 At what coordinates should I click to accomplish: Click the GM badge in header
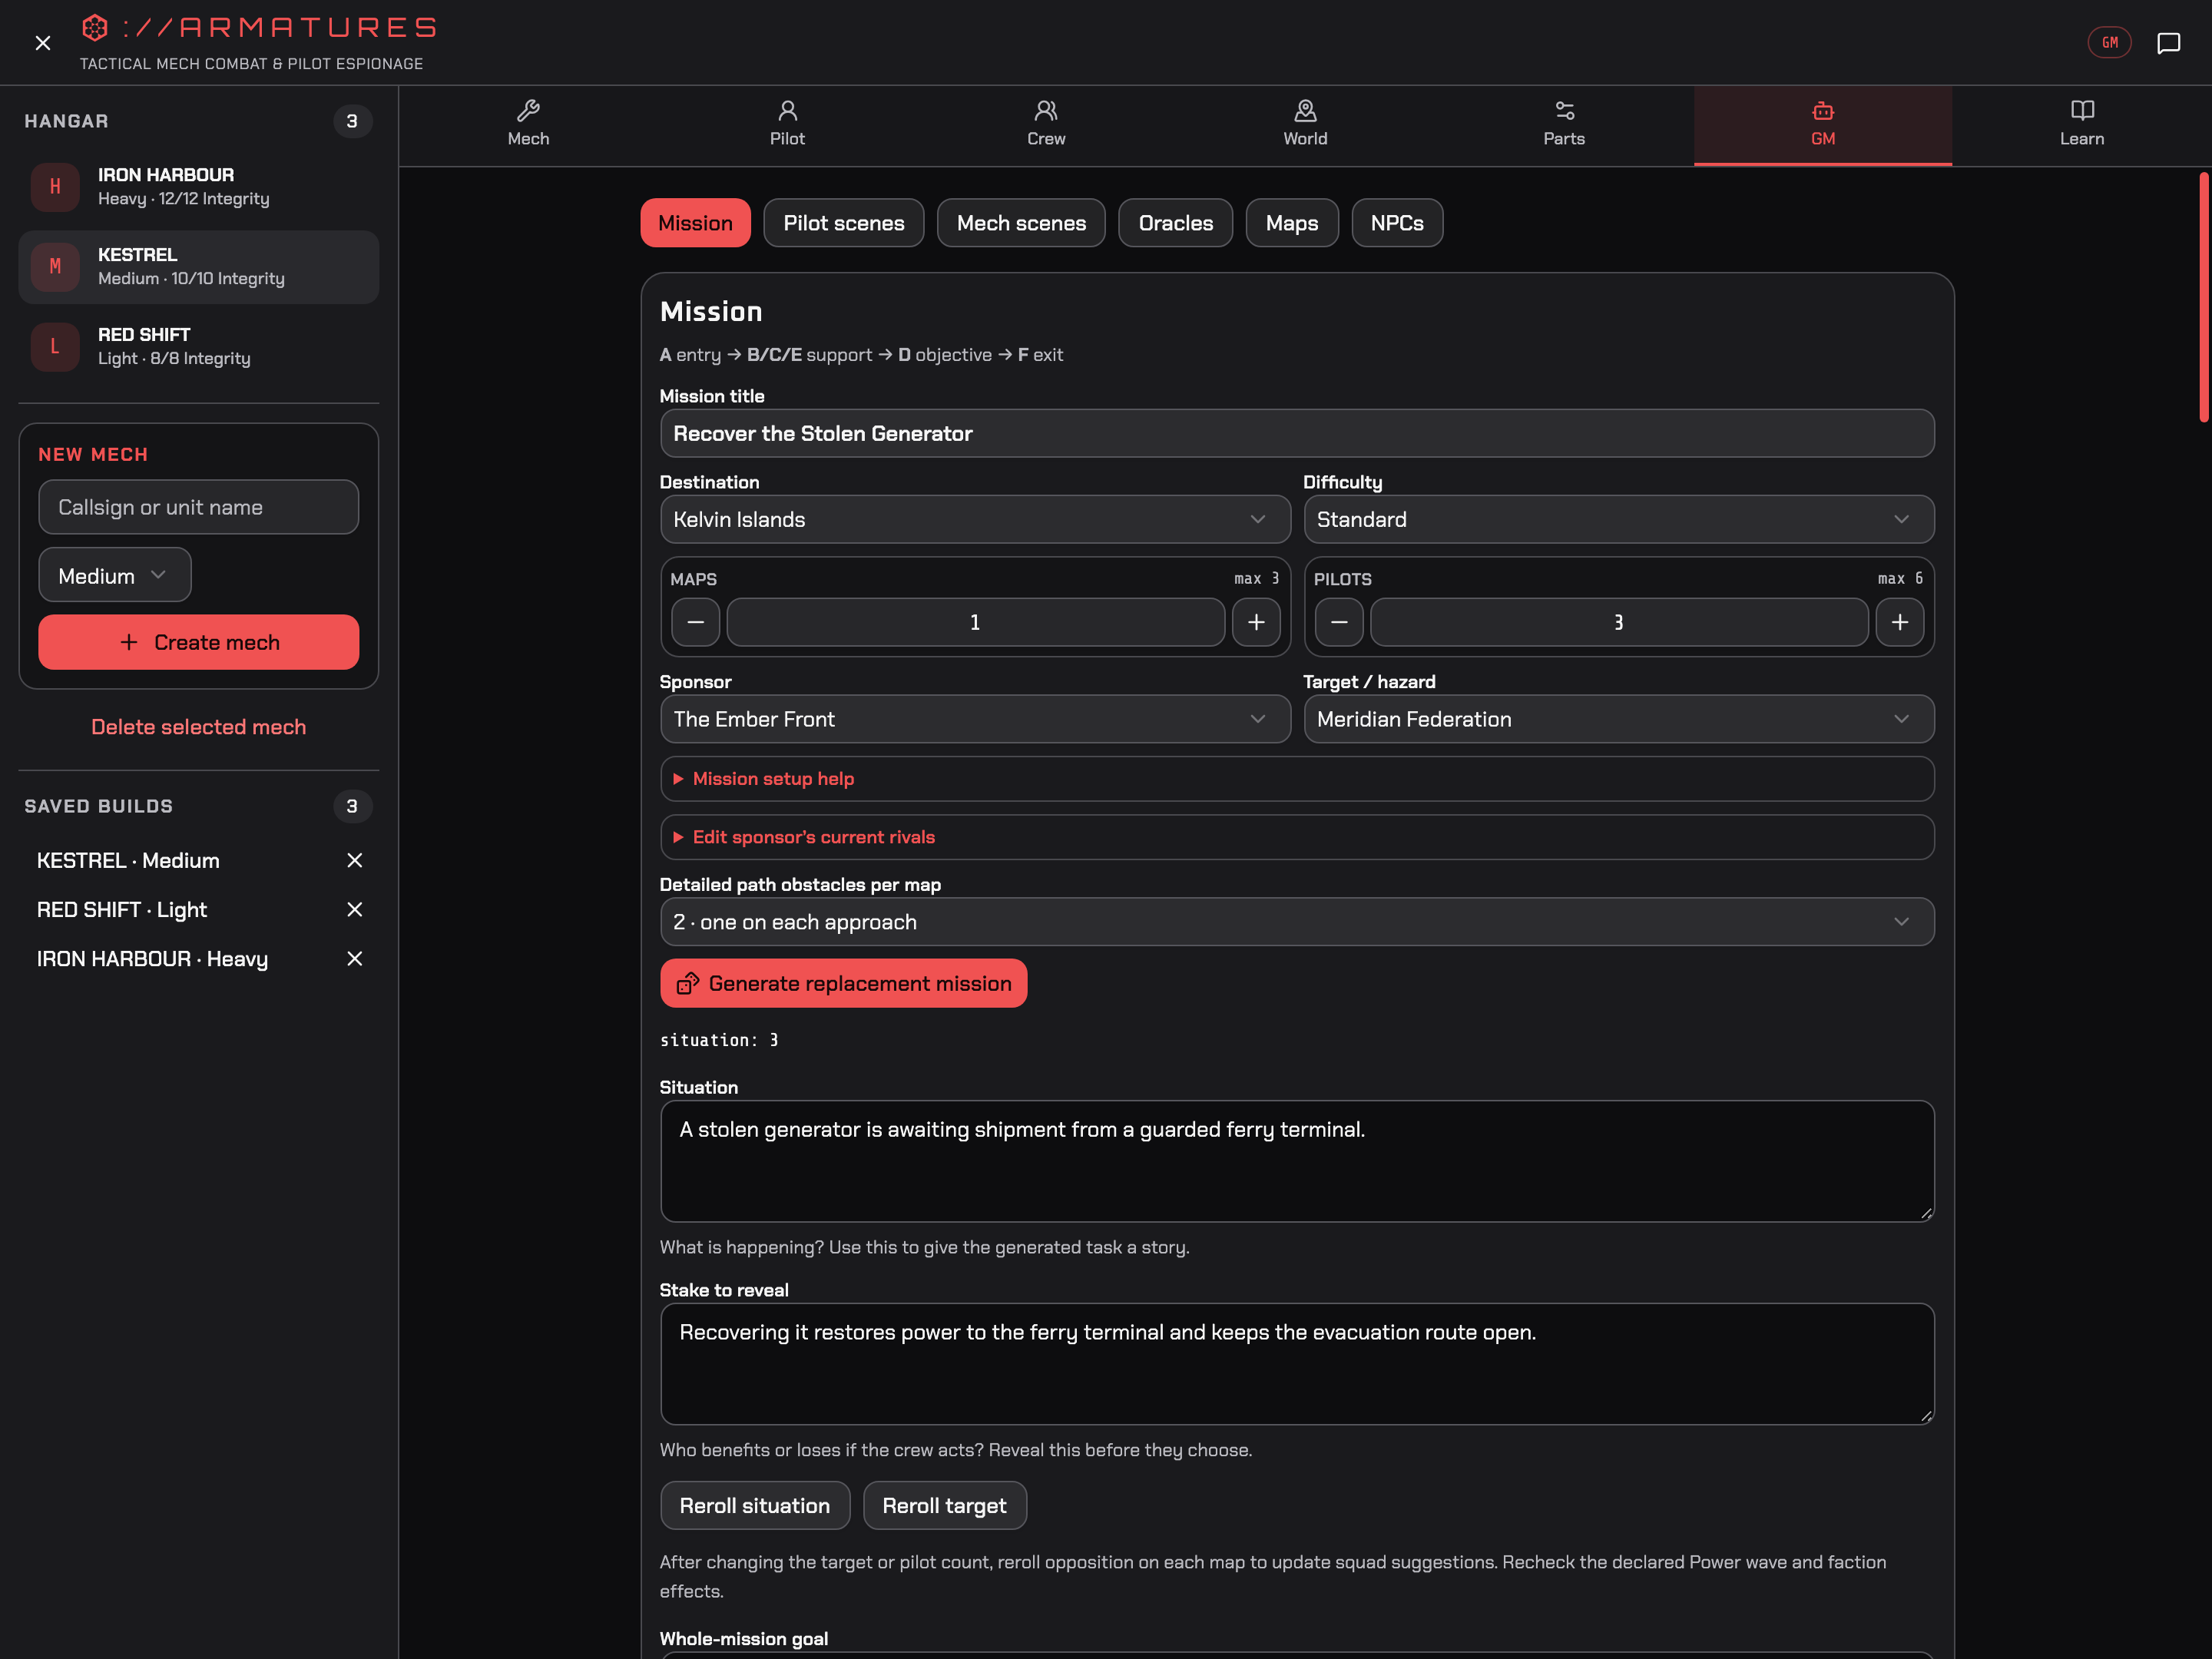coord(2110,43)
